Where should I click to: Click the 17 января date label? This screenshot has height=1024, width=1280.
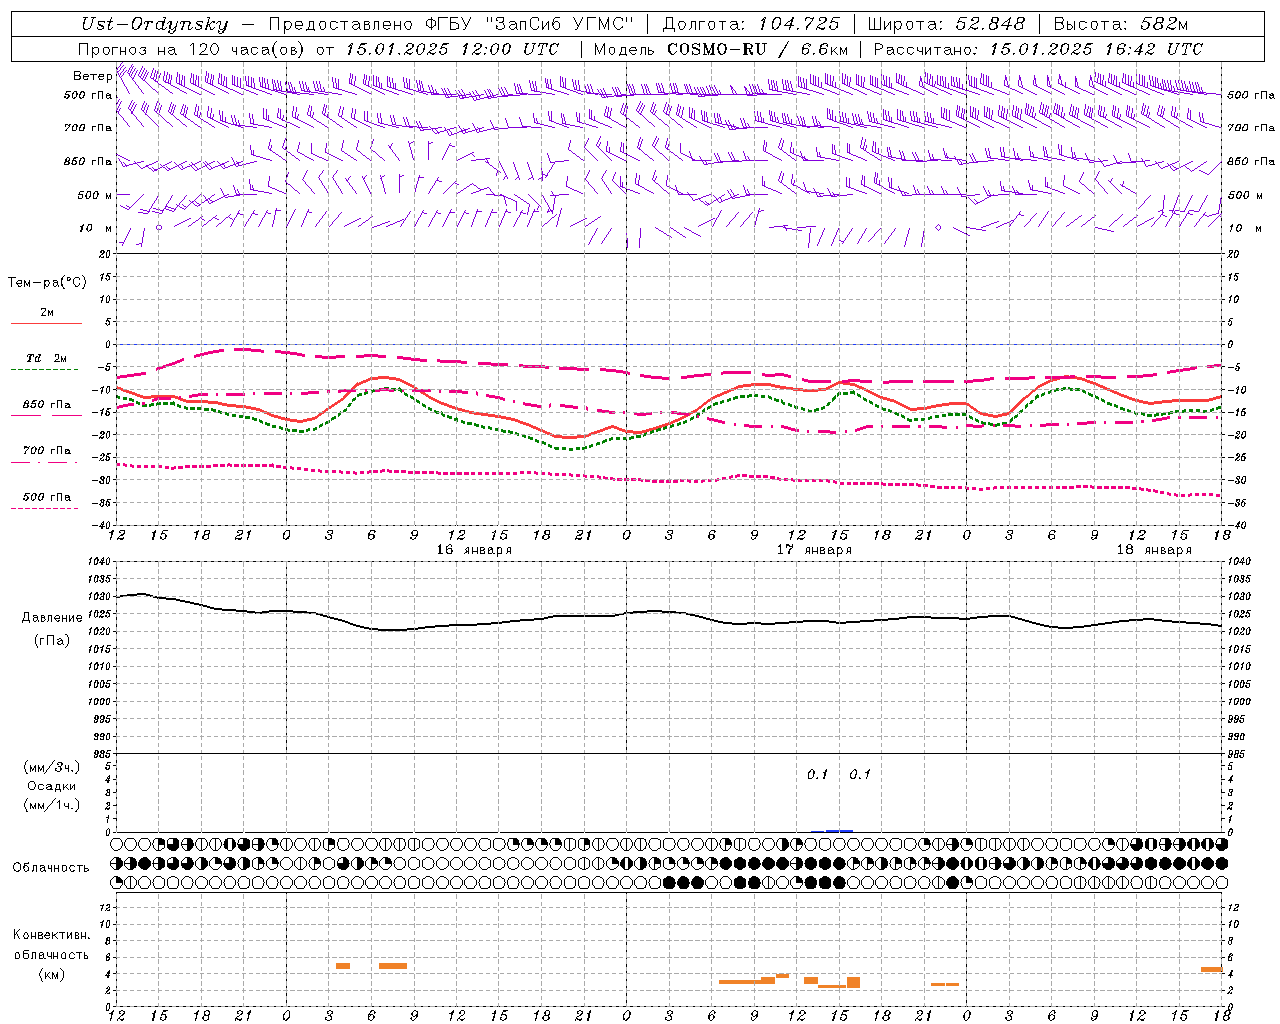point(814,550)
